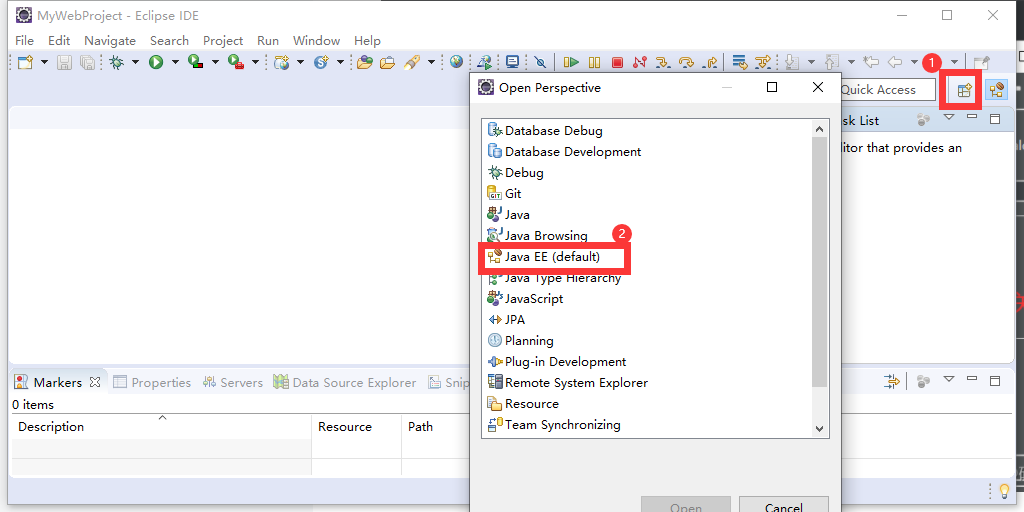Click the New wizard toolbar icon
This screenshot has width=1024, height=512.
[x=25, y=62]
